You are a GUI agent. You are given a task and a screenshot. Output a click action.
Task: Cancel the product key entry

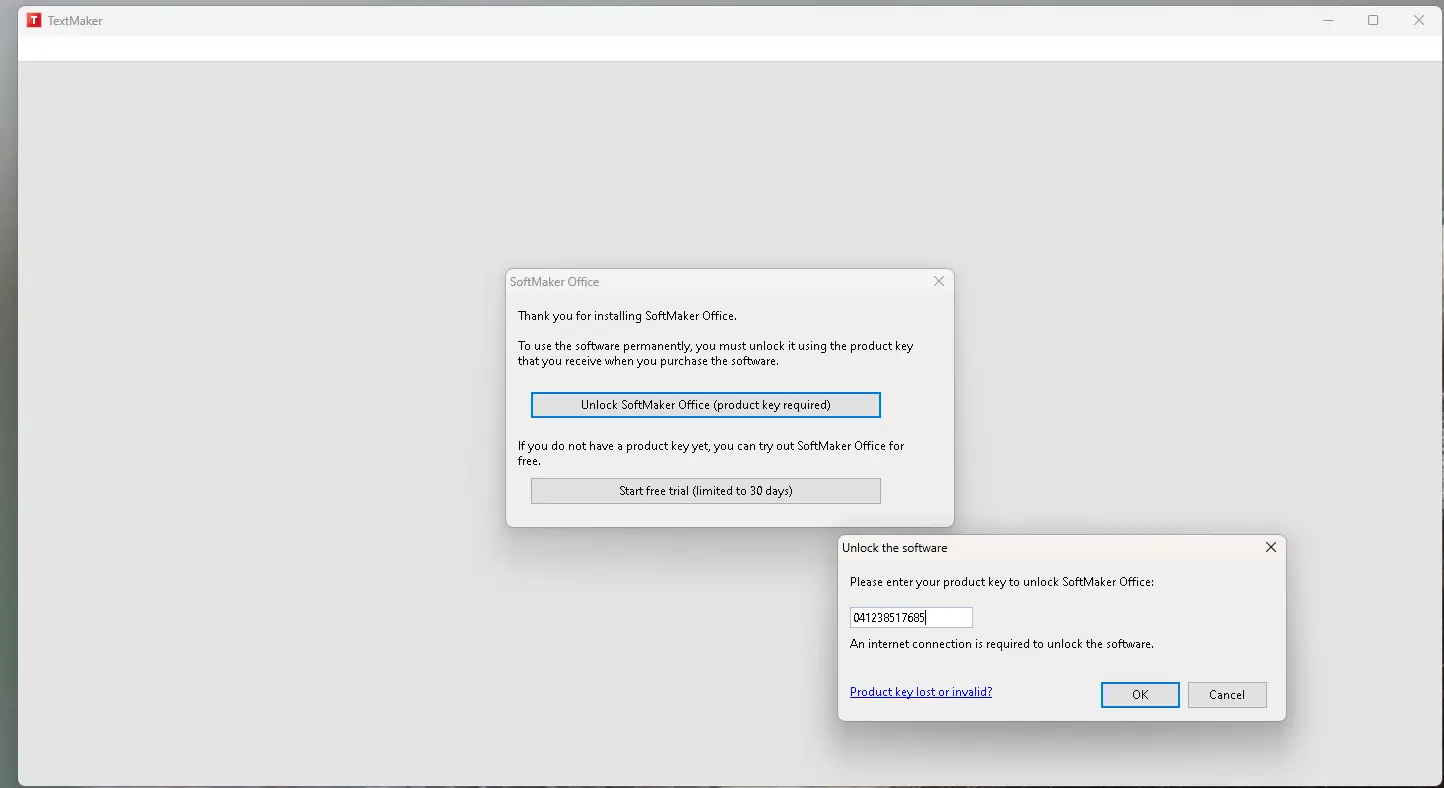(x=1226, y=695)
